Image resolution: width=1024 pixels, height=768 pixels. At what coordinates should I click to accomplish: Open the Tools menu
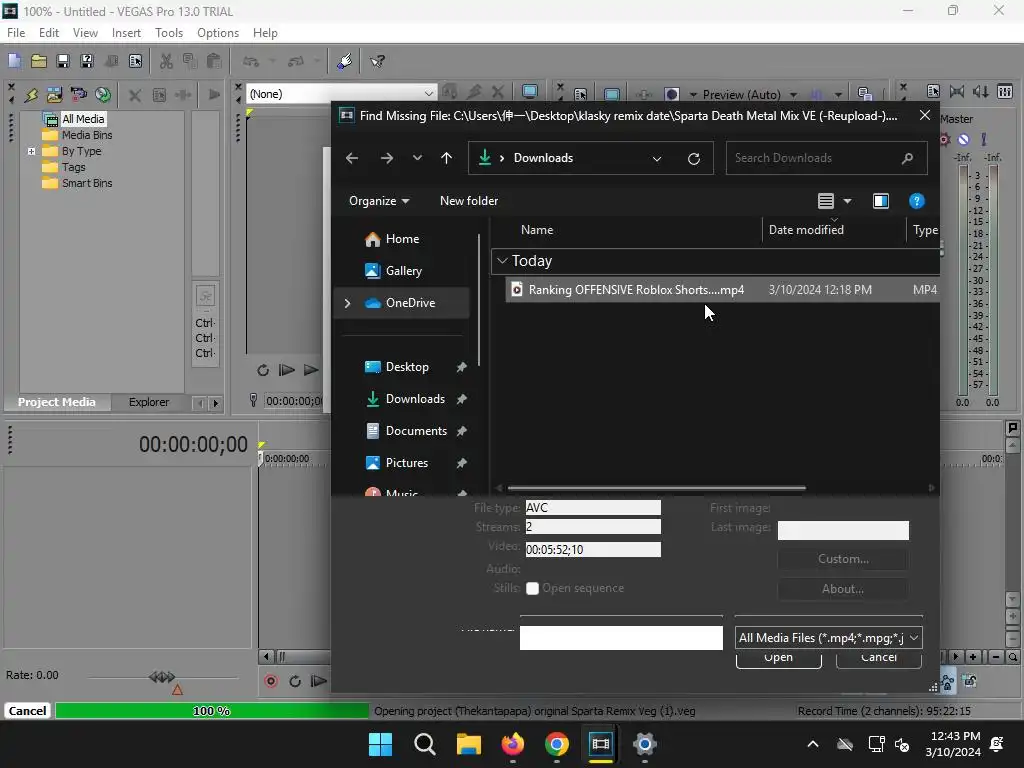pos(169,33)
